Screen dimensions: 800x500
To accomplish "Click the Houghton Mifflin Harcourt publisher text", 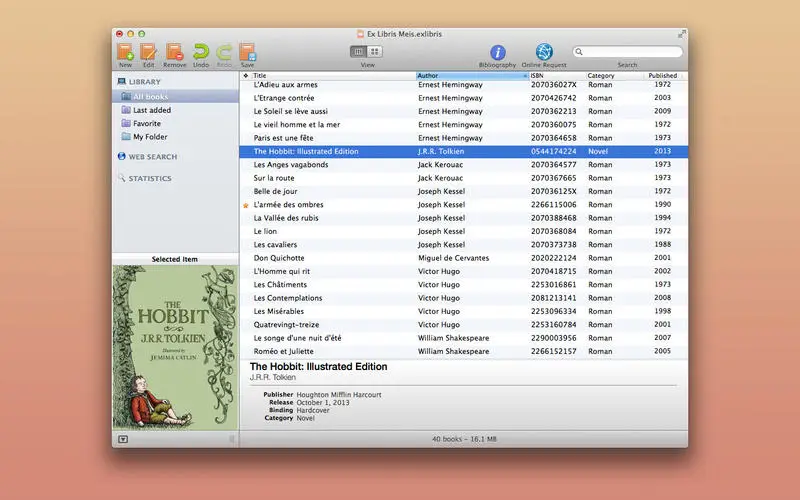I will pyautogui.click(x=339, y=395).
